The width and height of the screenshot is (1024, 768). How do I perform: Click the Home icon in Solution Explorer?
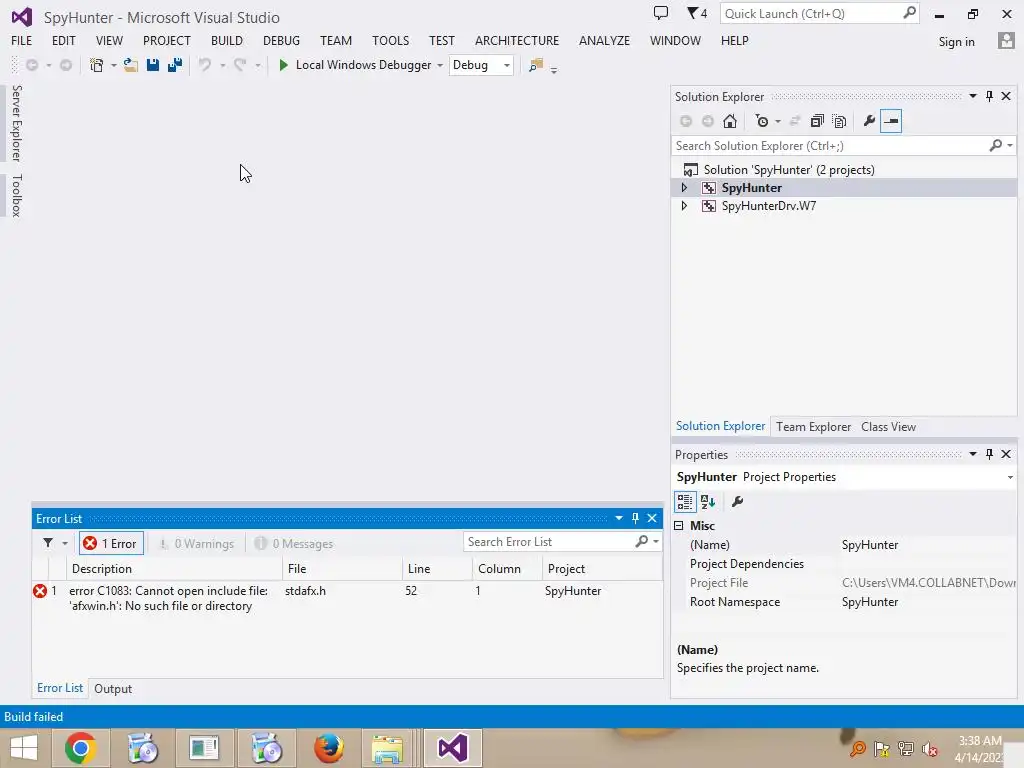pos(730,121)
